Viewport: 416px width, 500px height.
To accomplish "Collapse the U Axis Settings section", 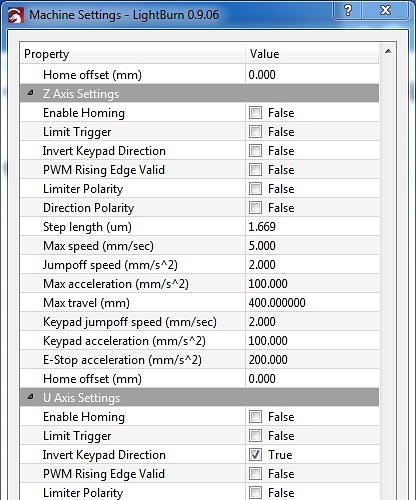I will click(31, 397).
